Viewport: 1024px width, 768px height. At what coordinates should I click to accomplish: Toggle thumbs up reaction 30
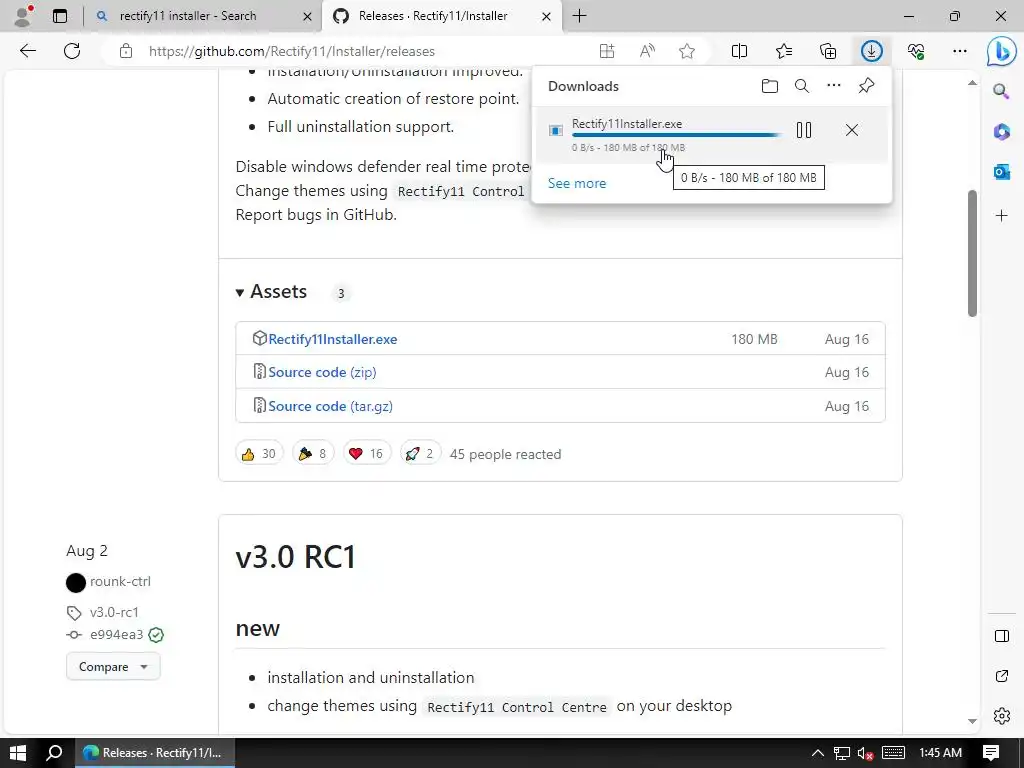[x=259, y=453]
